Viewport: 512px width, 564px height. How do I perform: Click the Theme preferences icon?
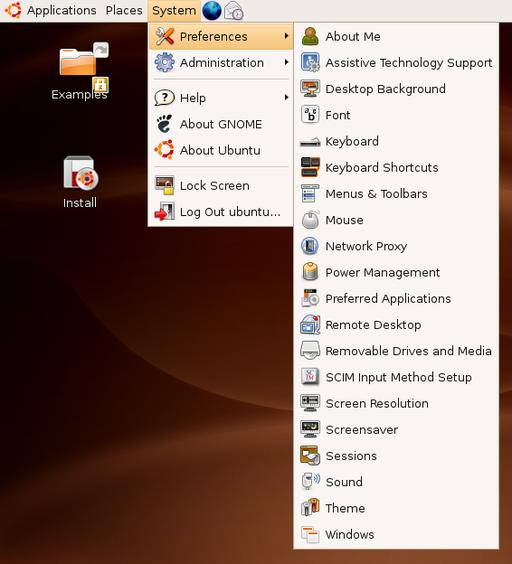pos(310,508)
